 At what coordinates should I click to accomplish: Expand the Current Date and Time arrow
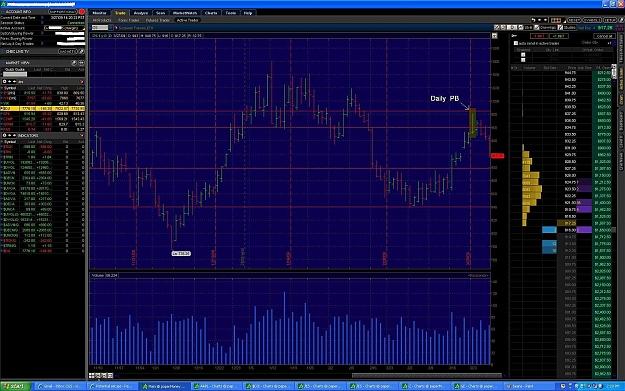(x=42, y=18)
